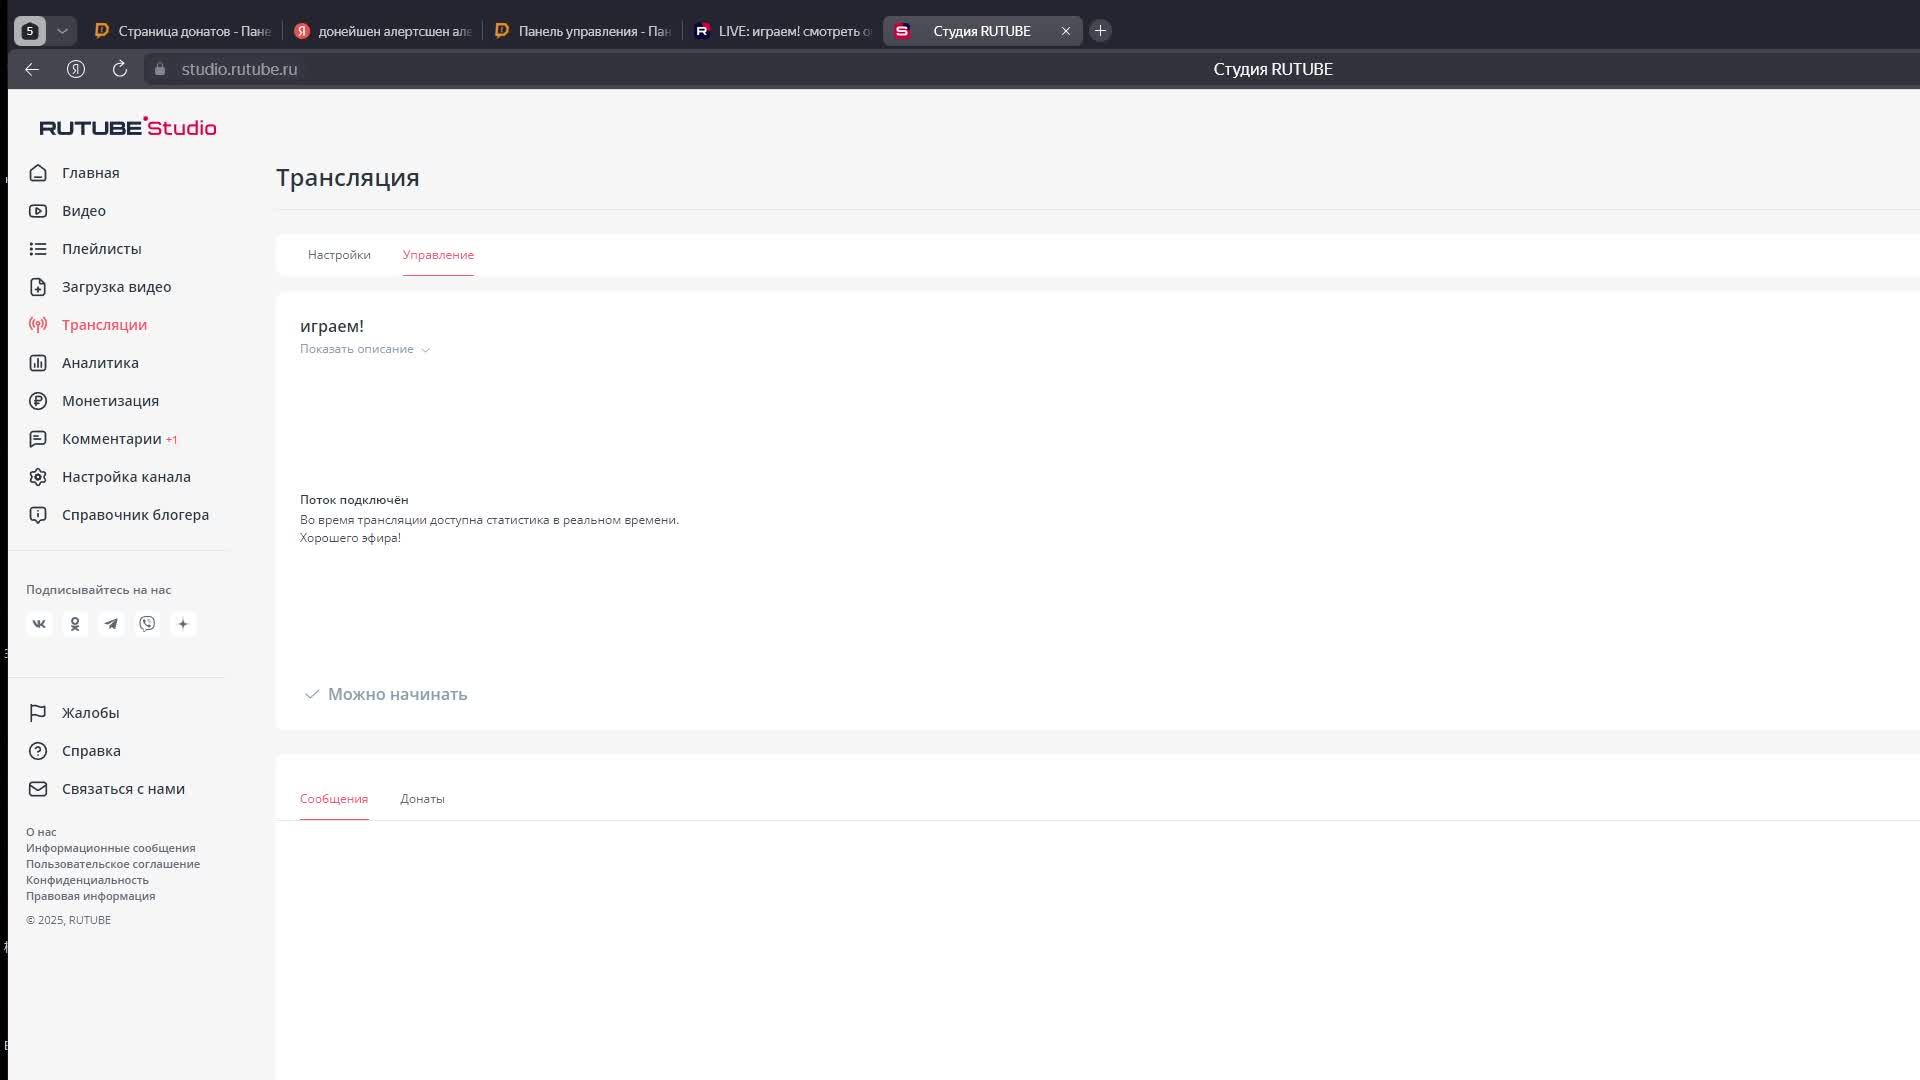Switch to Панель управления browser tab
The width and height of the screenshot is (1920, 1080).
584,31
